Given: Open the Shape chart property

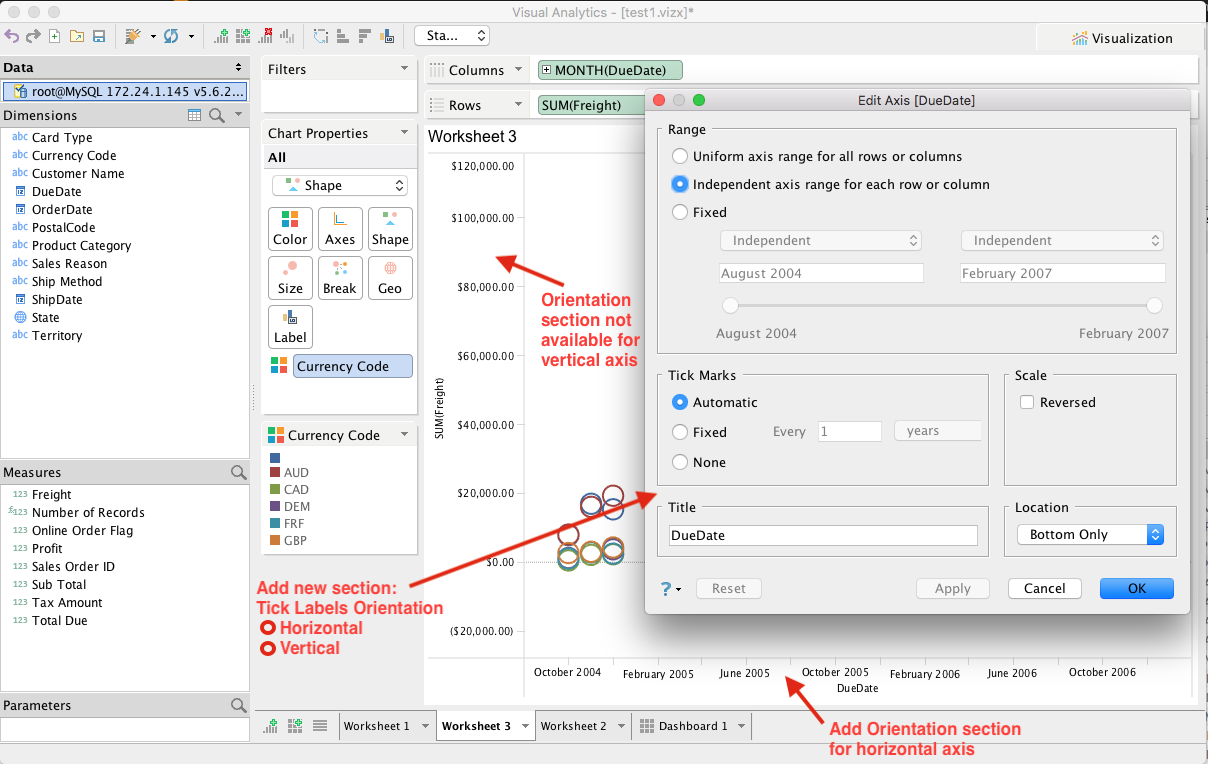Looking at the screenshot, I should [390, 228].
